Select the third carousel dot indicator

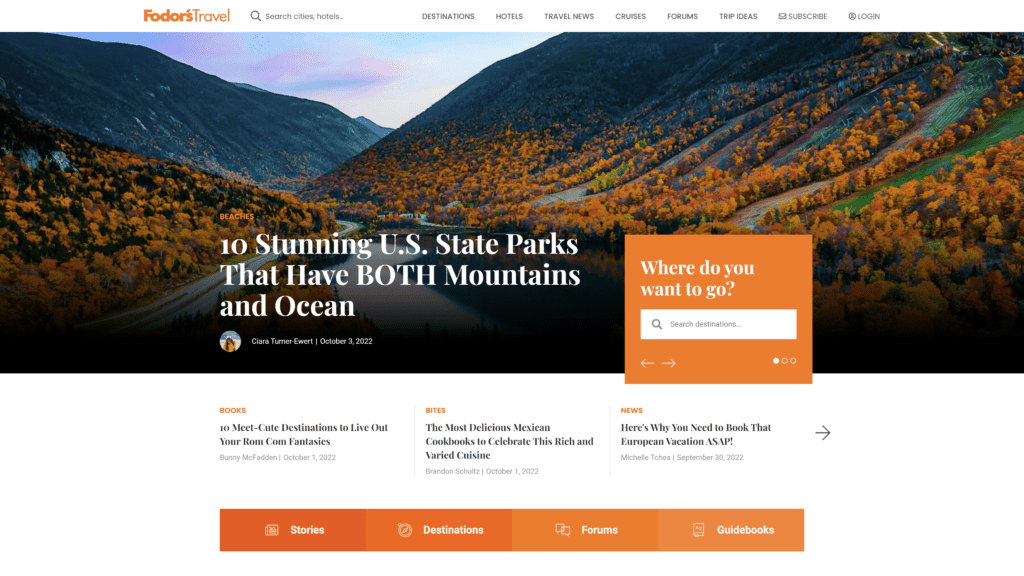[793, 360]
